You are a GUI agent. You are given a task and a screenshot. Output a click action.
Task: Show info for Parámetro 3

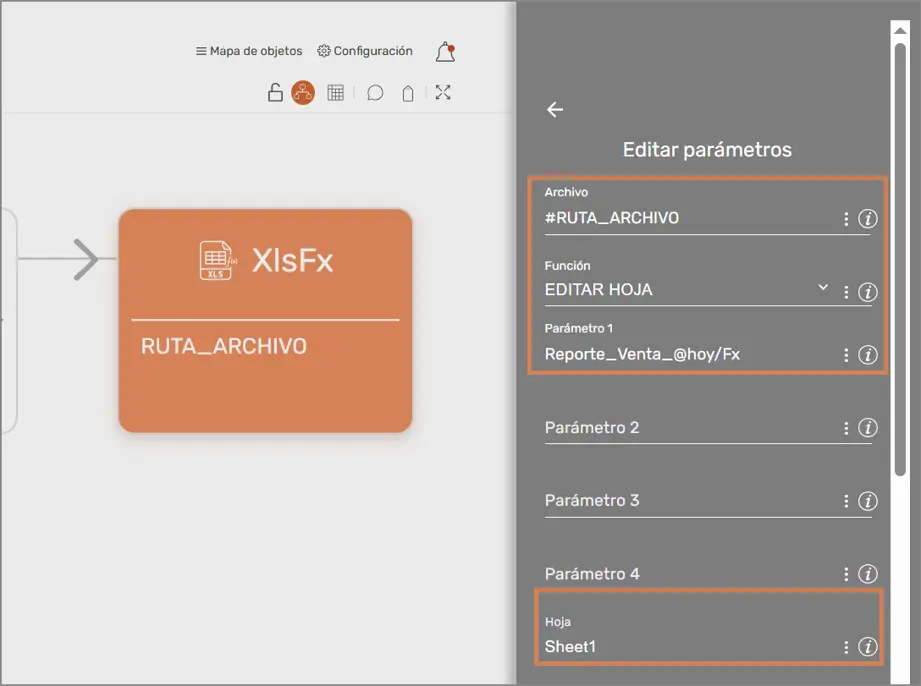coord(868,501)
